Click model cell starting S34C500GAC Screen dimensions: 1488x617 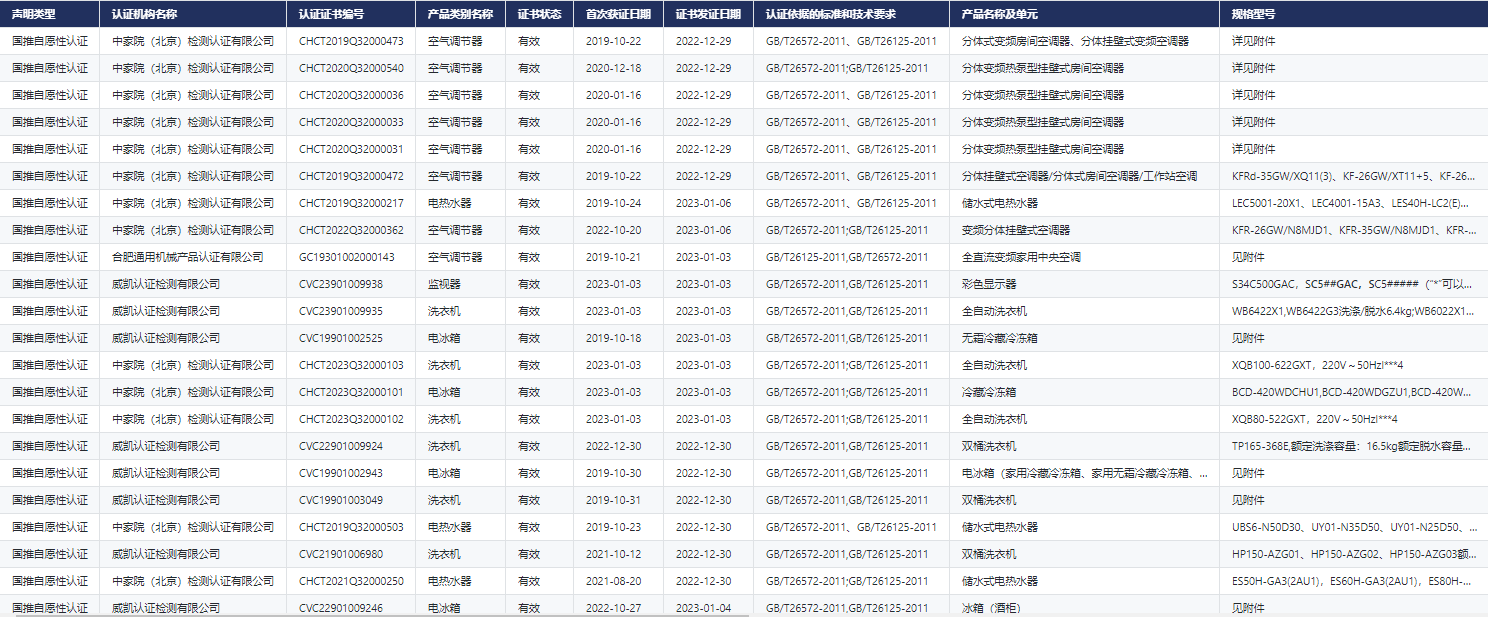[x=1354, y=284]
